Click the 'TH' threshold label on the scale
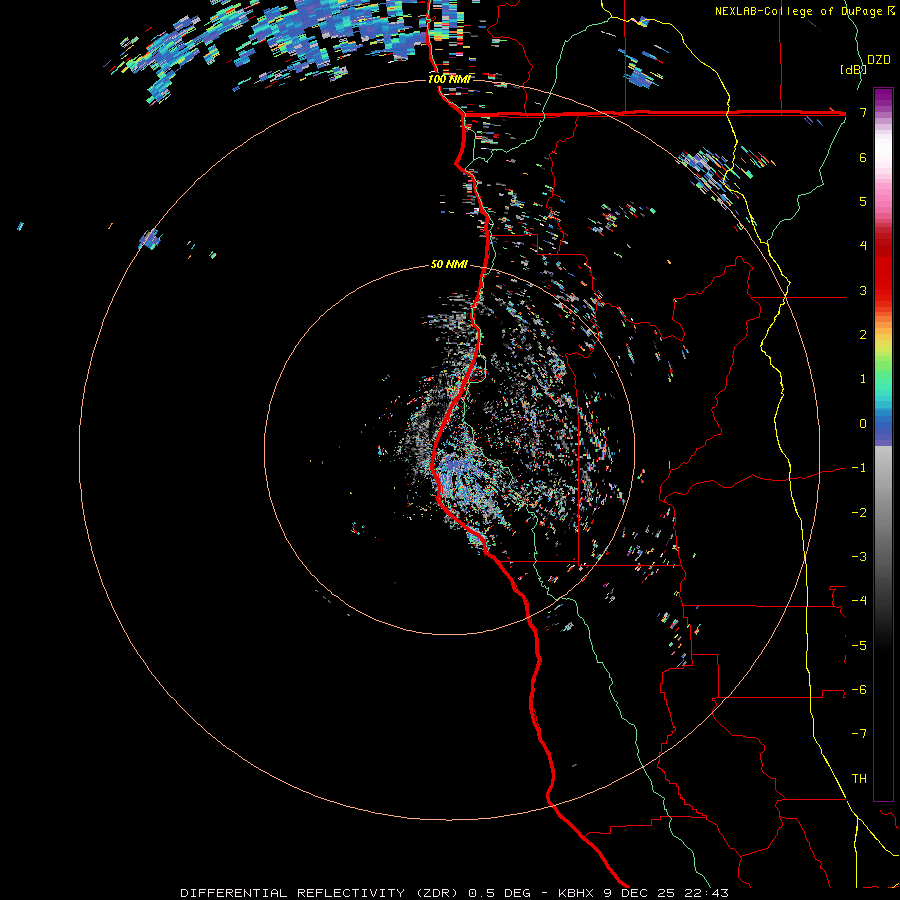900x900 pixels. (859, 779)
